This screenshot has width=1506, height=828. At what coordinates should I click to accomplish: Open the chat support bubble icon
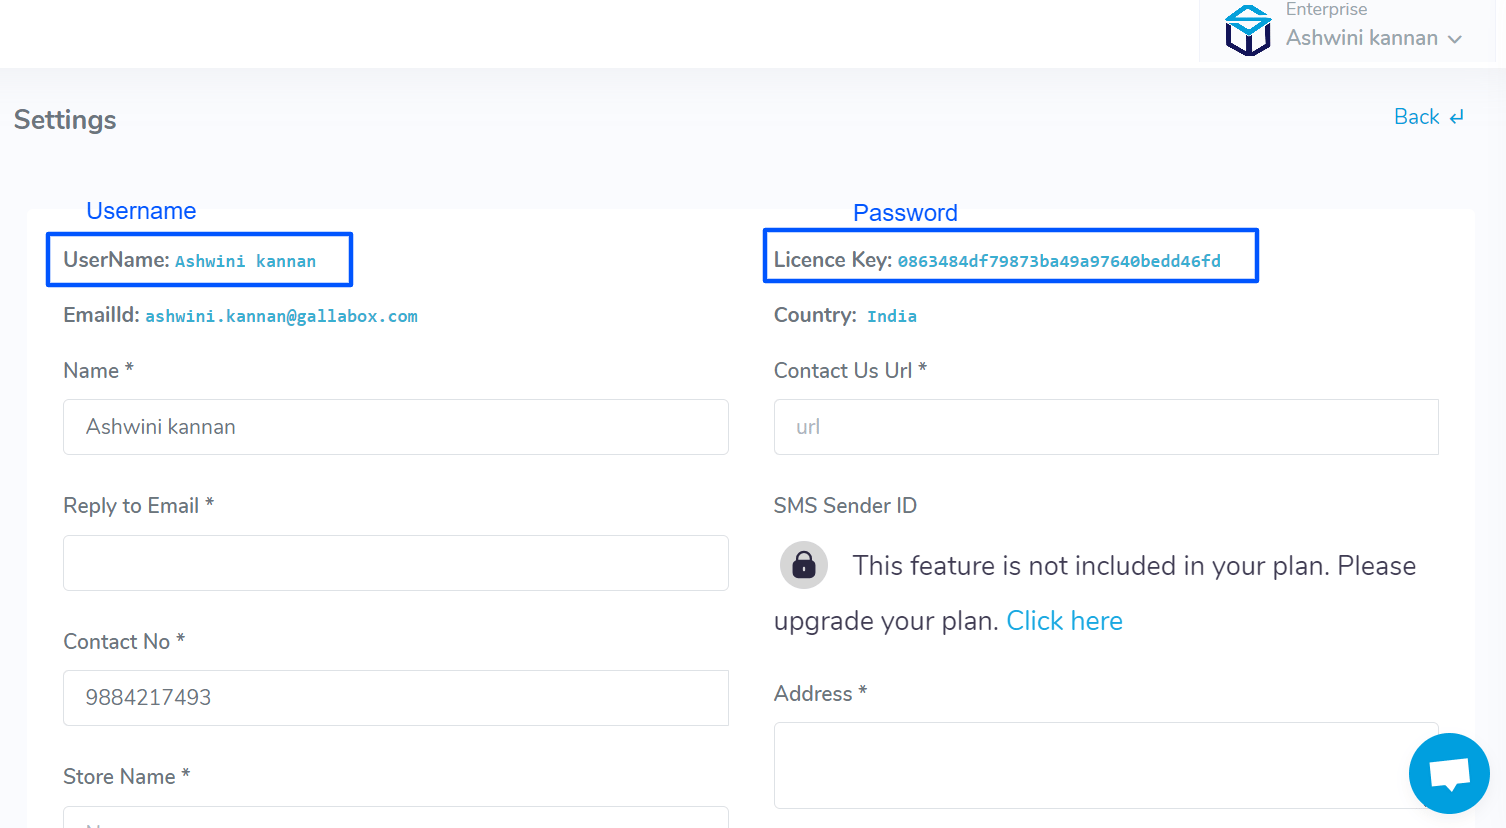click(x=1449, y=773)
